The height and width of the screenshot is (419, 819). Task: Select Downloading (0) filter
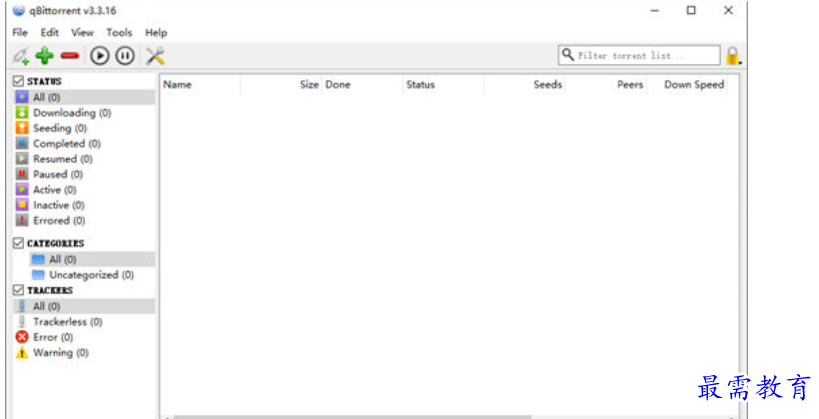click(85, 112)
